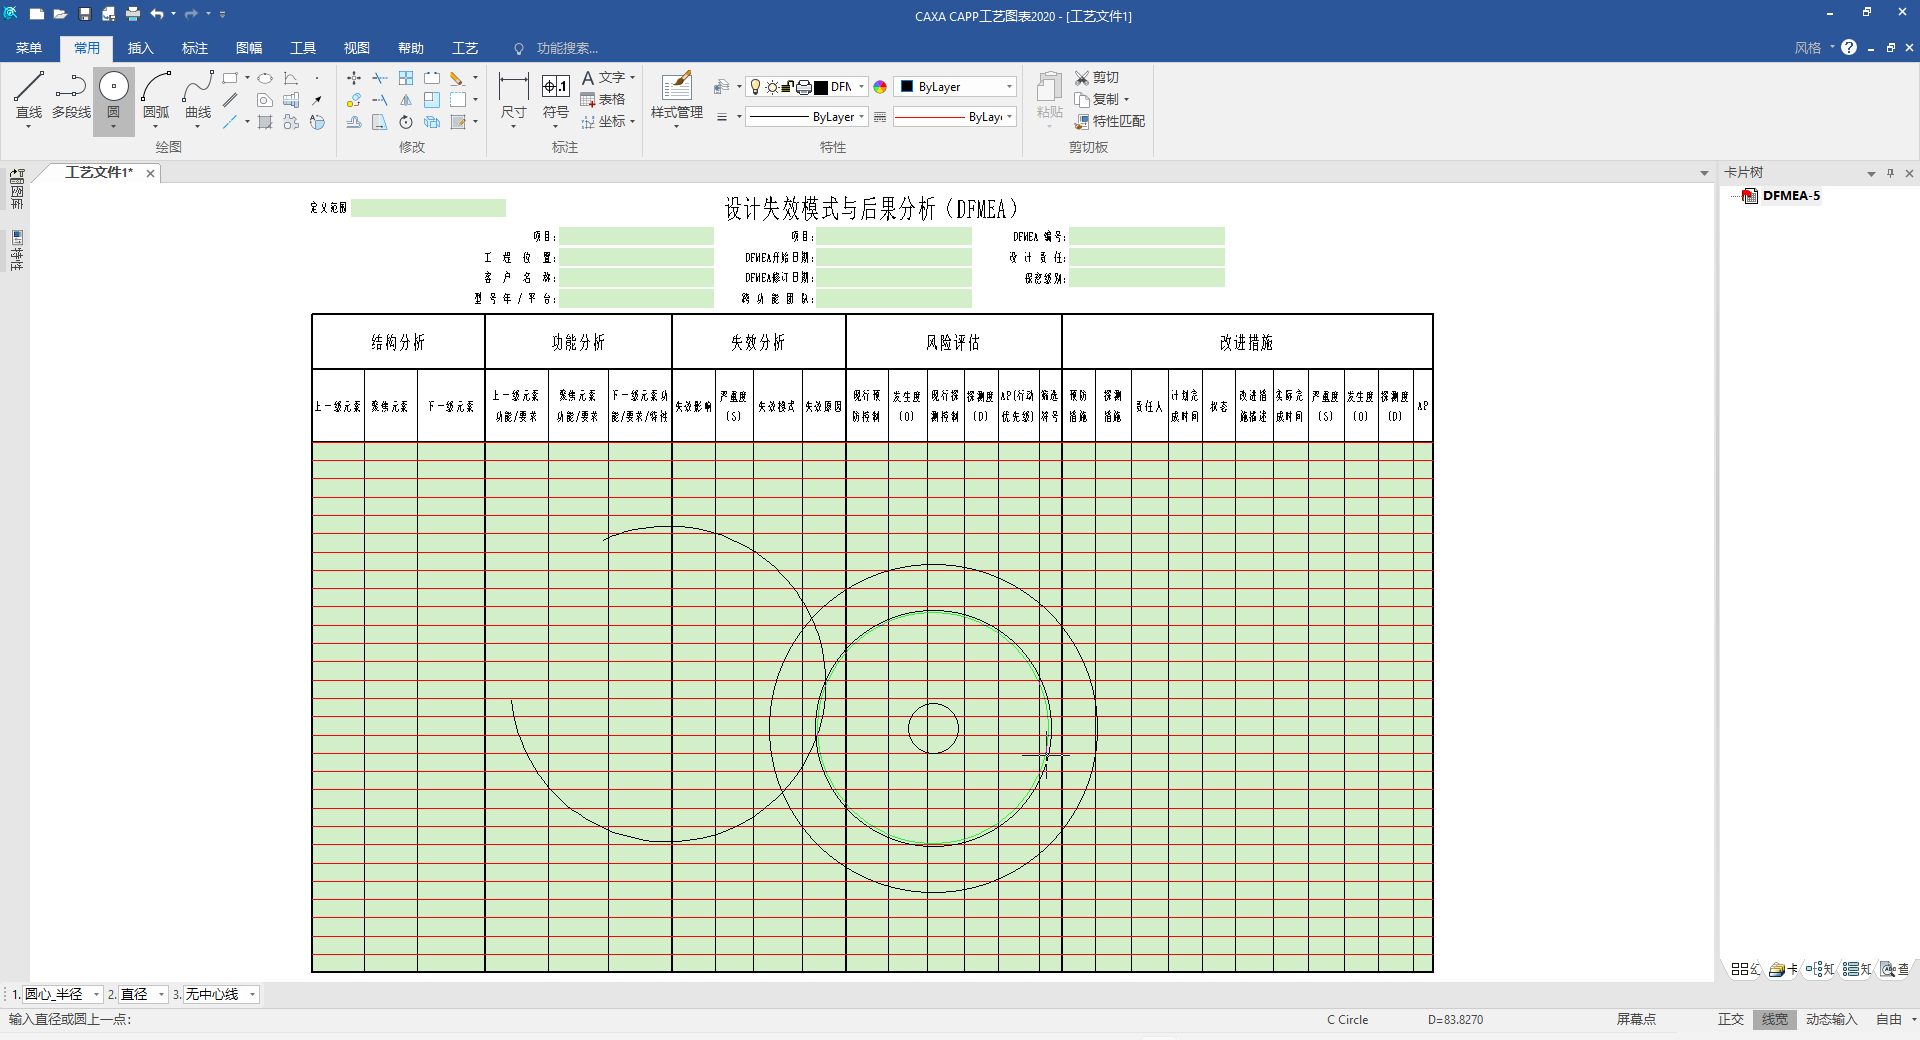Click the 剪切 cut button
The height and width of the screenshot is (1040, 1920).
tap(1097, 78)
